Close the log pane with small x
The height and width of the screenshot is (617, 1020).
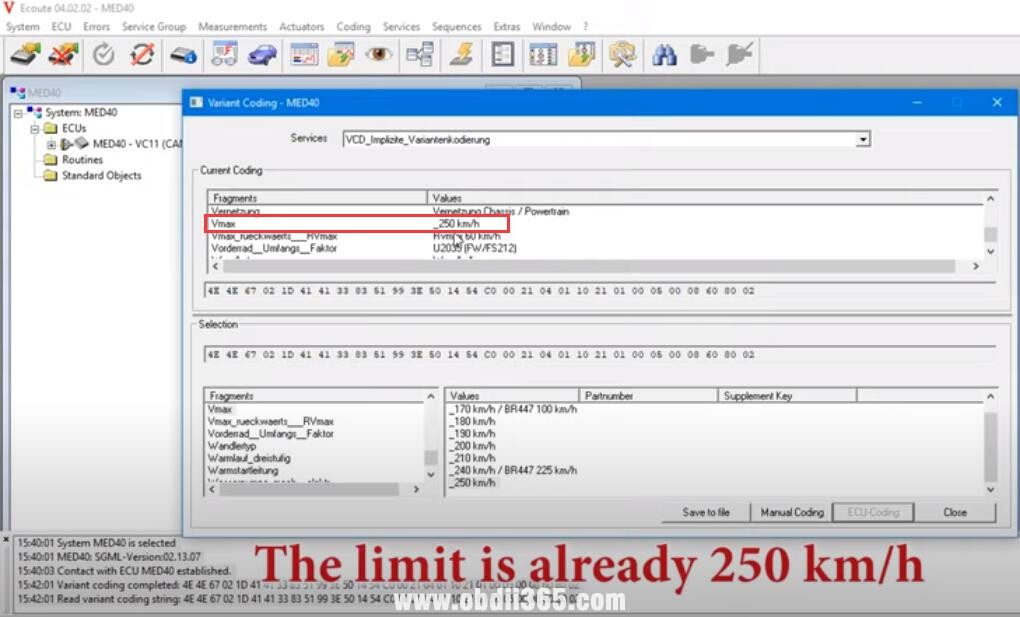6,540
